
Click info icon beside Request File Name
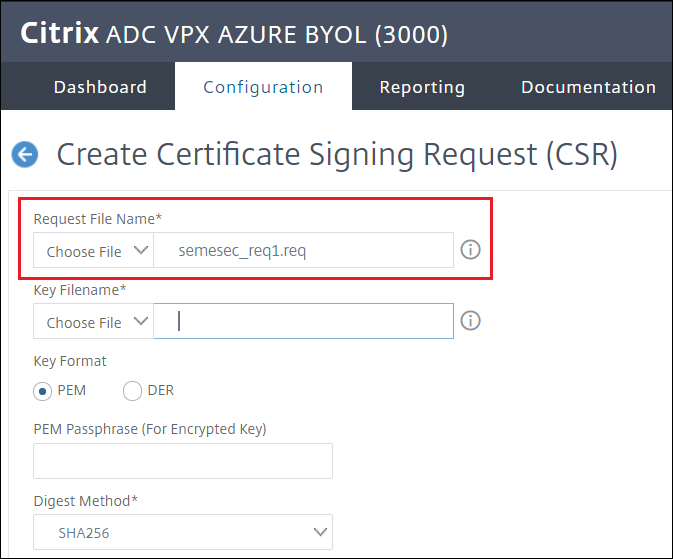tap(470, 251)
